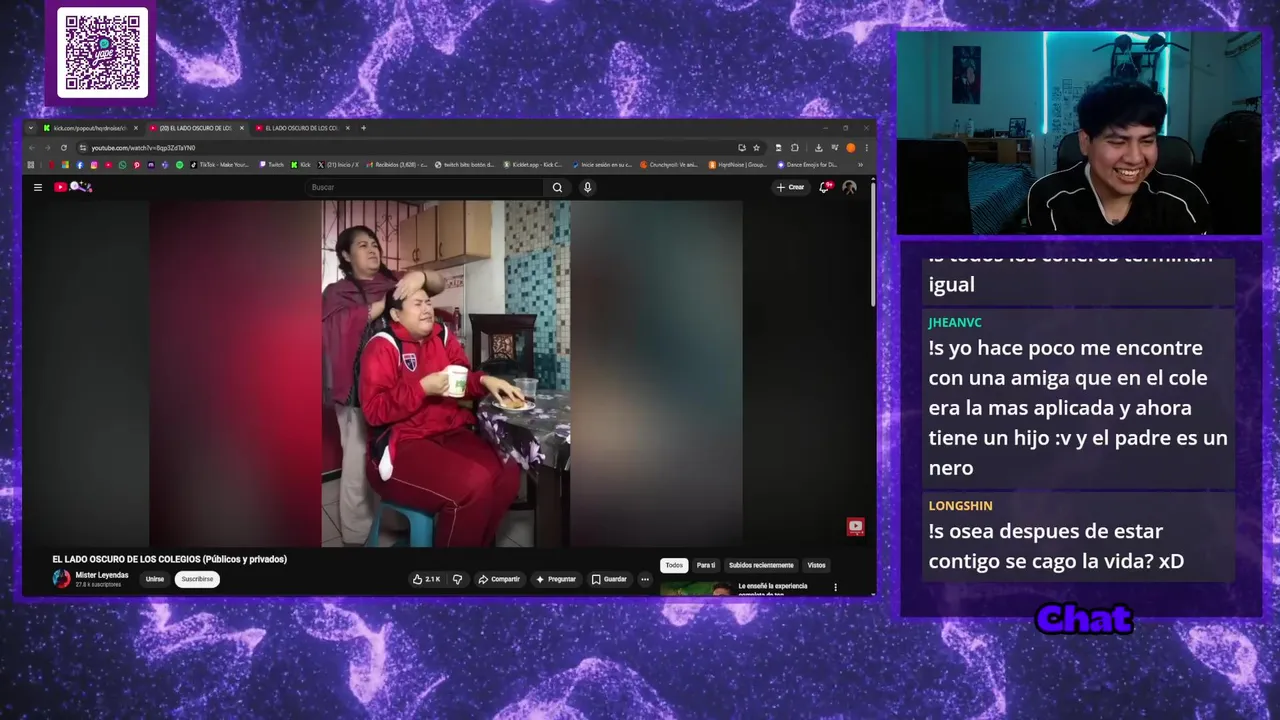Image resolution: width=1280 pixels, height=720 pixels.
Task: Open the account avatar menu
Action: (x=849, y=187)
